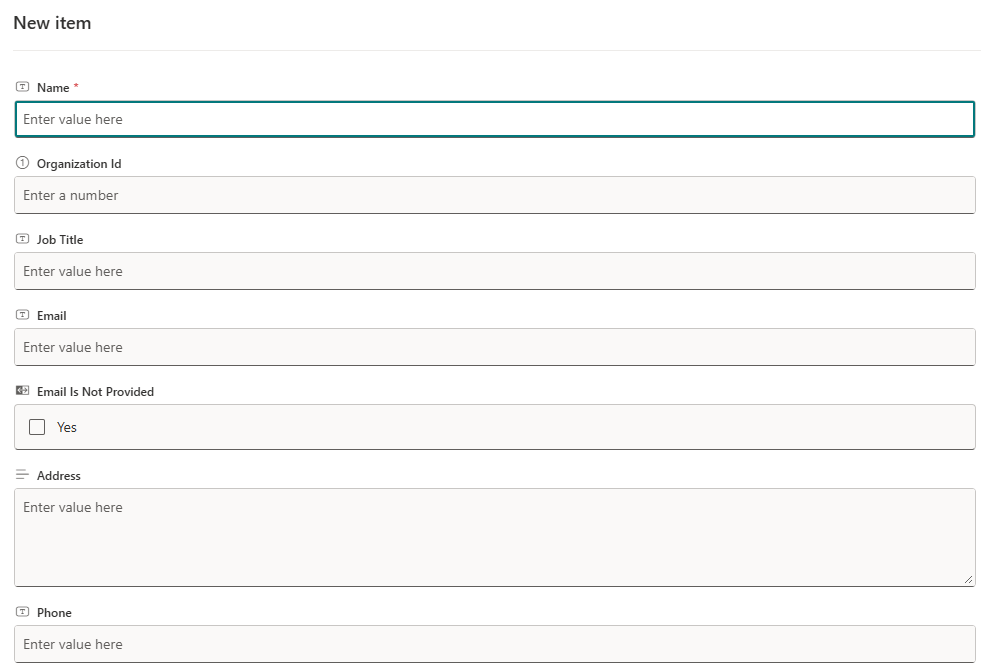Image resolution: width=994 pixels, height=670 pixels.
Task: Click the yes/no icon beside Email Is Not Provided
Action: 23,391
